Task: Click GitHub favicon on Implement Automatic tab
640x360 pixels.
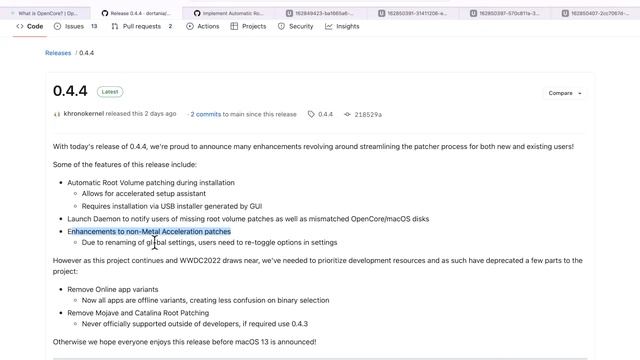Action: [197, 13]
